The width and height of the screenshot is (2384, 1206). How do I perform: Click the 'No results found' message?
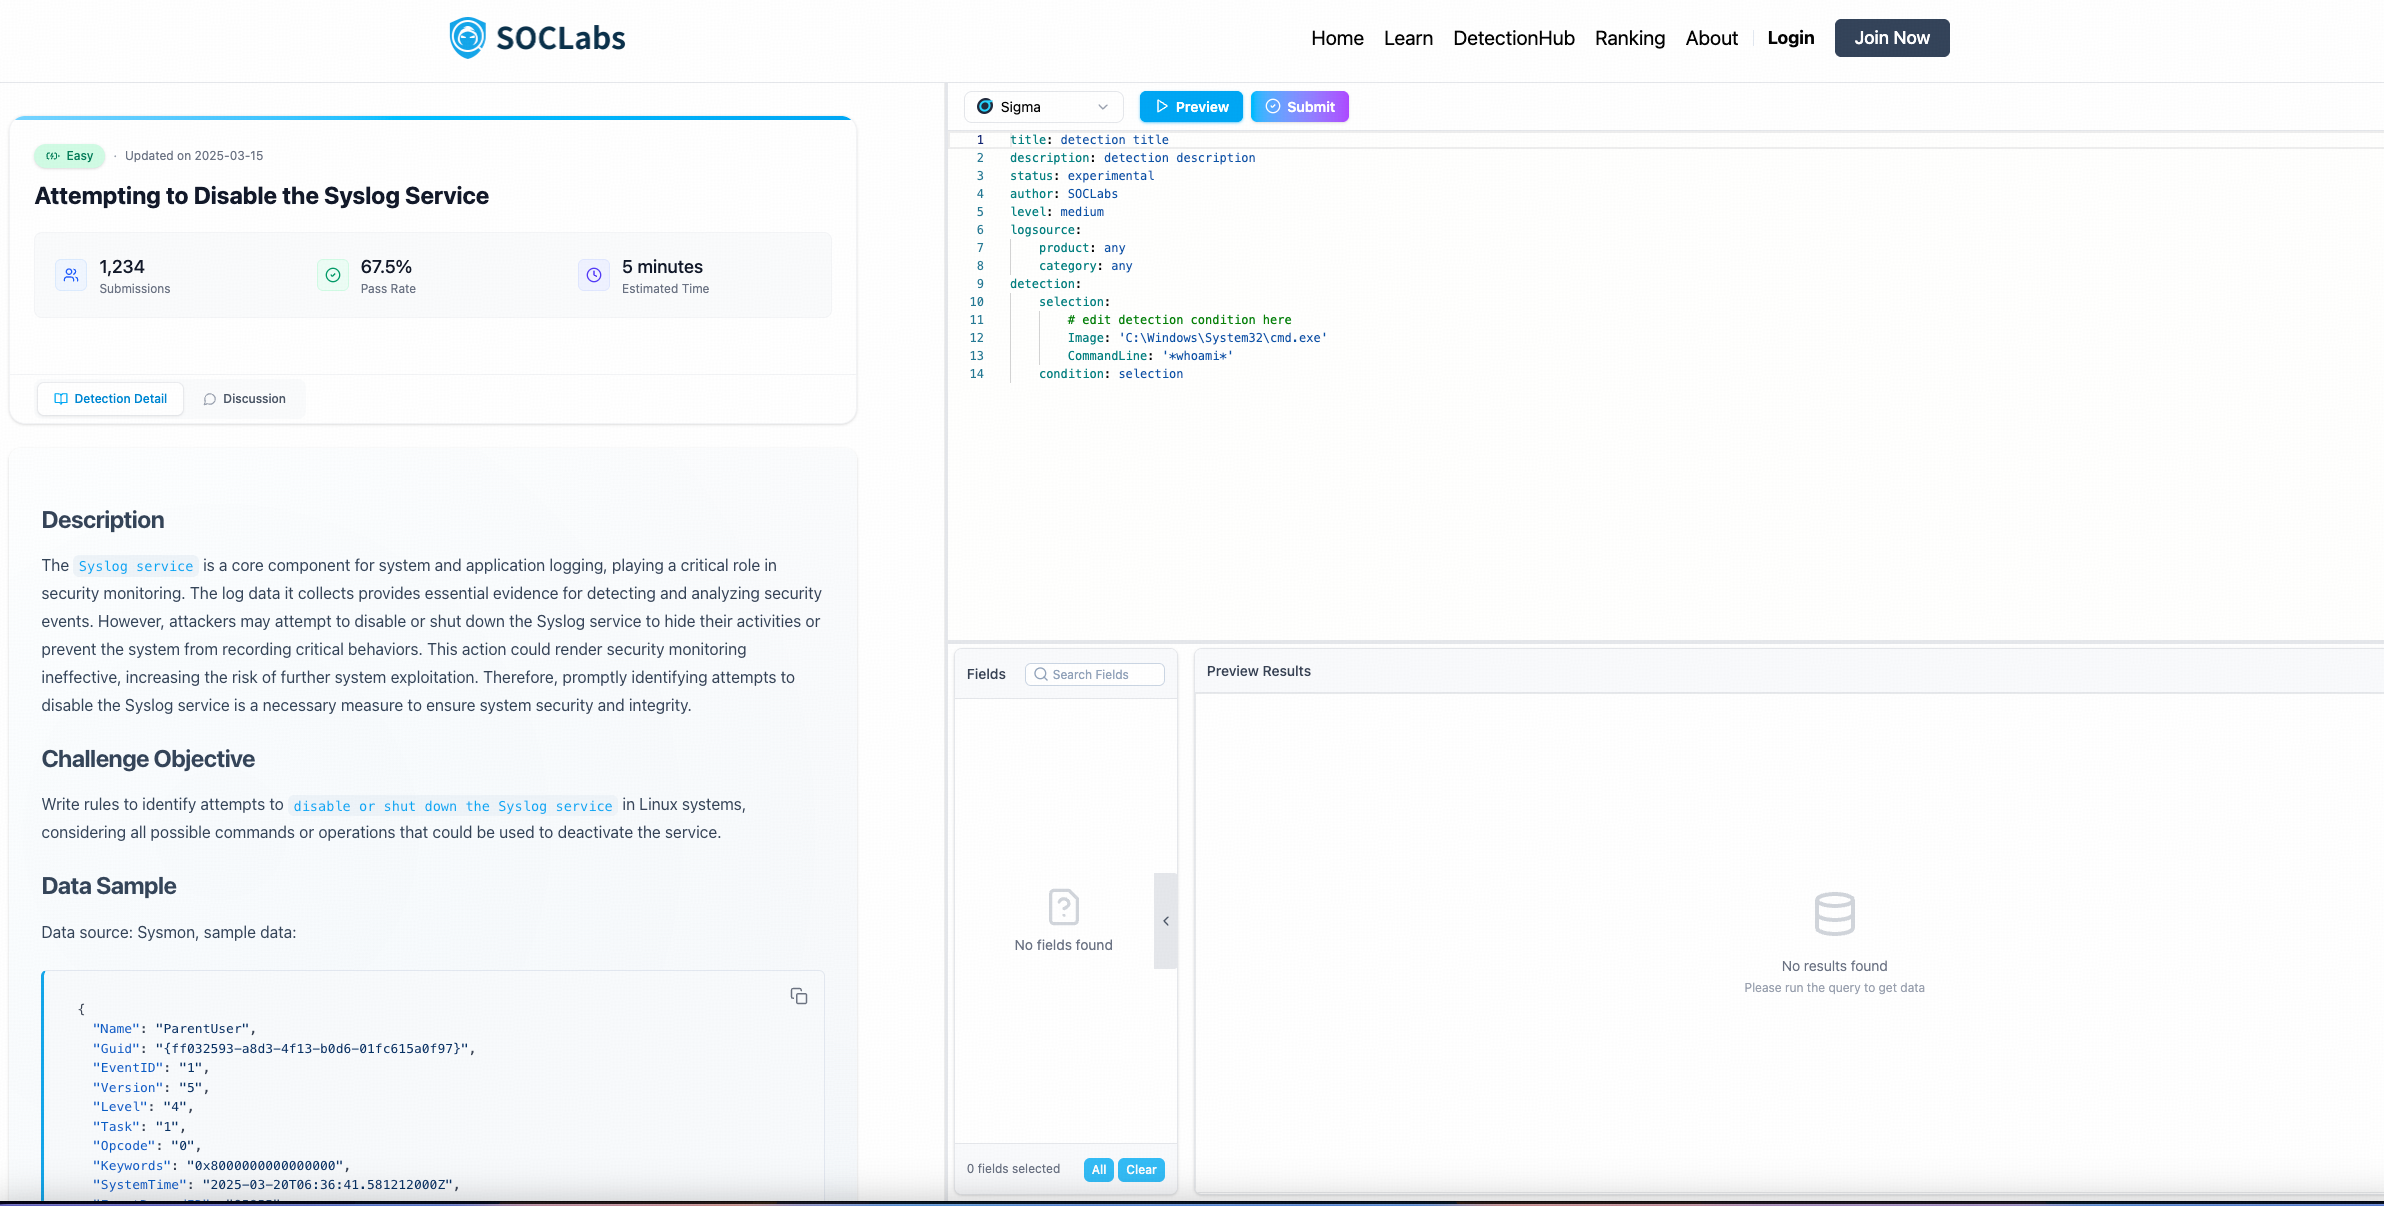1835,966
